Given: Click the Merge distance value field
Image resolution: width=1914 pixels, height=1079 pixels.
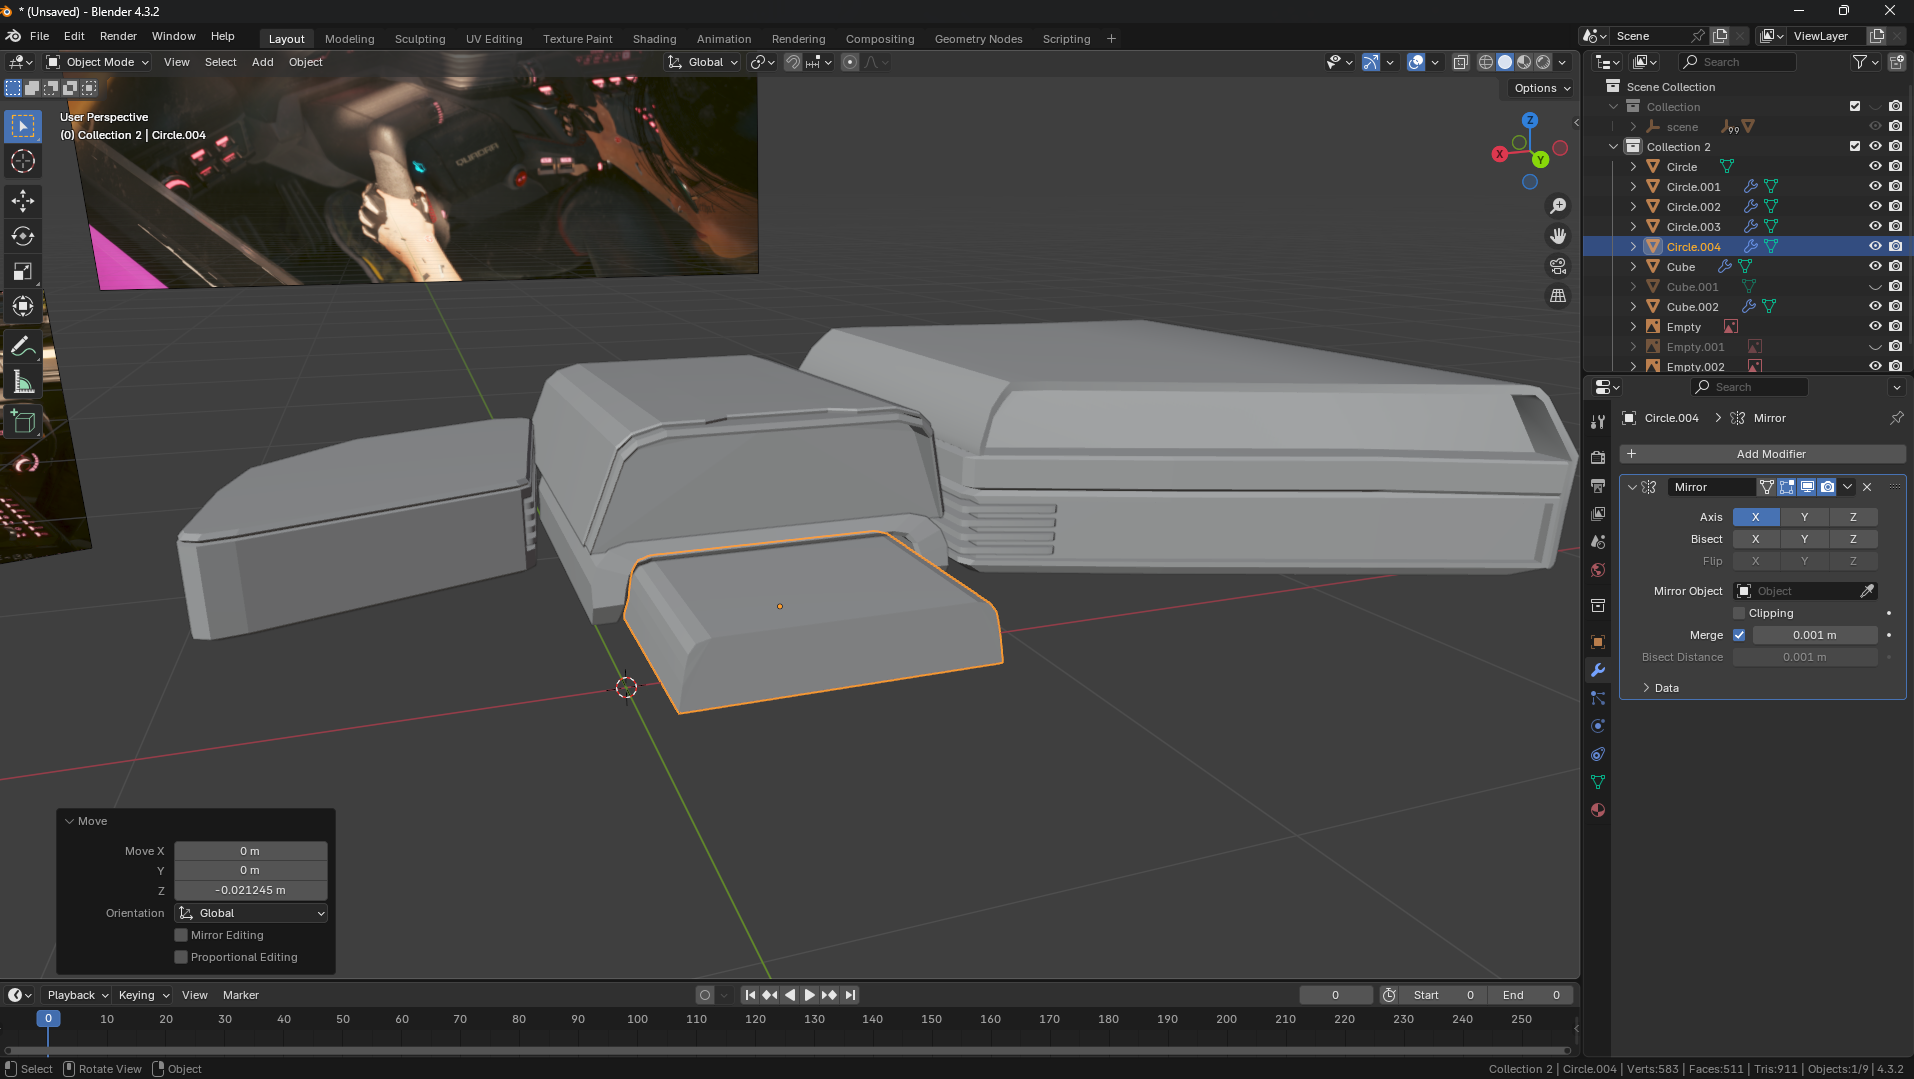Looking at the screenshot, I should pyautogui.click(x=1814, y=635).
